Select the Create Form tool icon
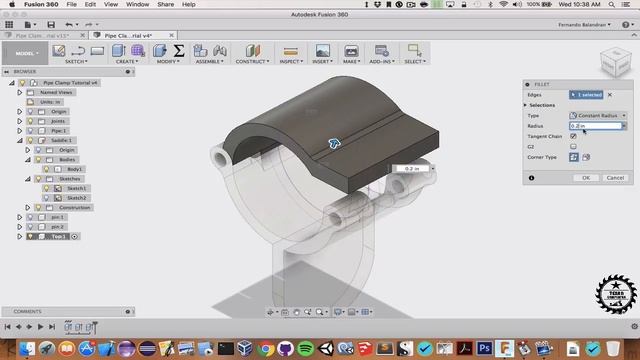 pyautogui.click(x=138, y=51)
